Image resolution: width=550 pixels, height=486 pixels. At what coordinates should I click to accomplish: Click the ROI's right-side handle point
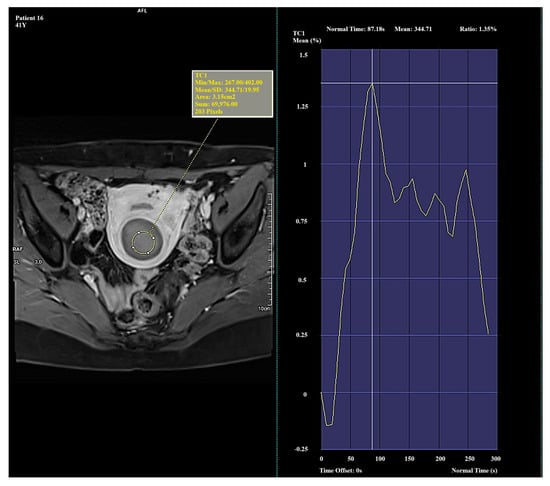point(154,238)
